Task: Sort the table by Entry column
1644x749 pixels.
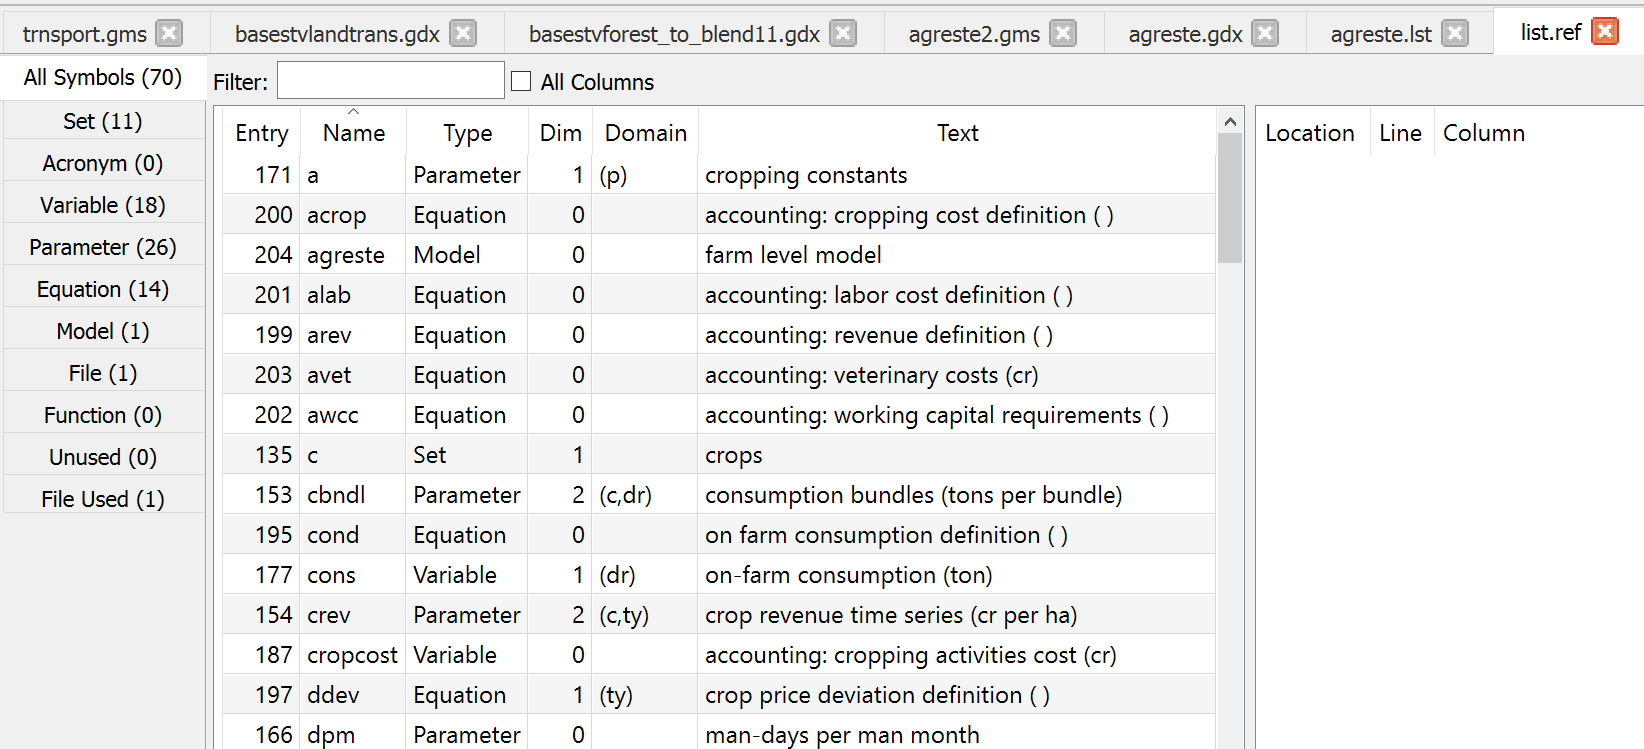Action: pyautogui.click(x=261, y=133)
